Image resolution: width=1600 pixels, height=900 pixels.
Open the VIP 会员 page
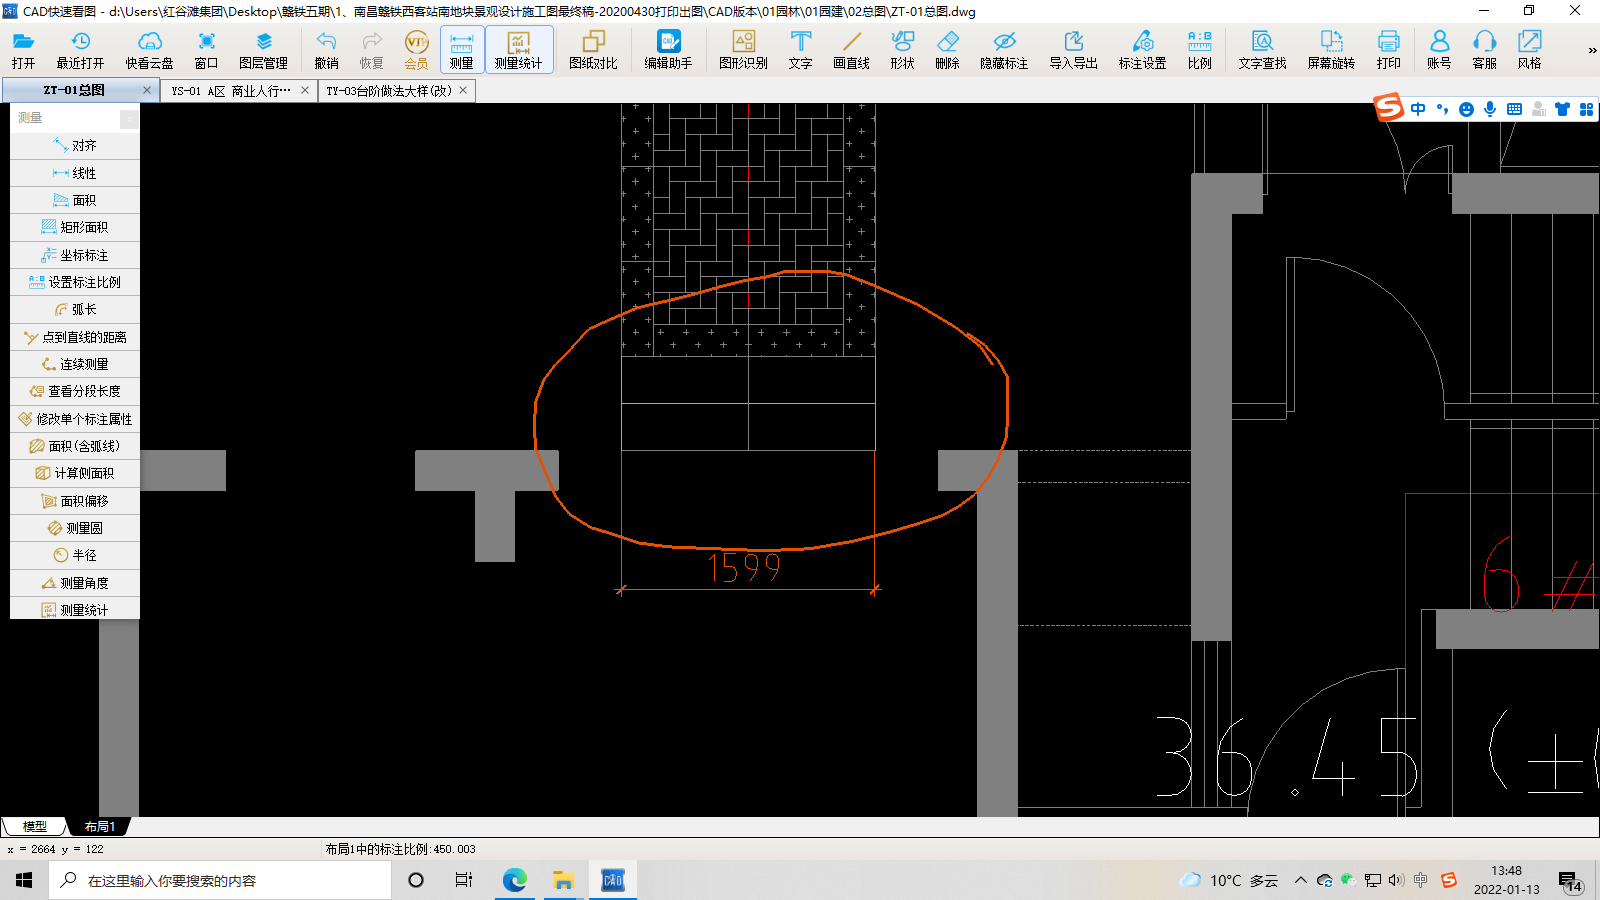click(416, 49)
